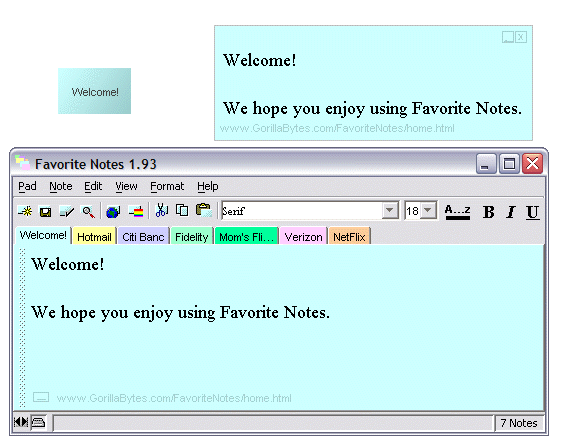Screen dimensions: 577x439
Task: Switch to the Citi Banc tab
Action: pos(143,237)
